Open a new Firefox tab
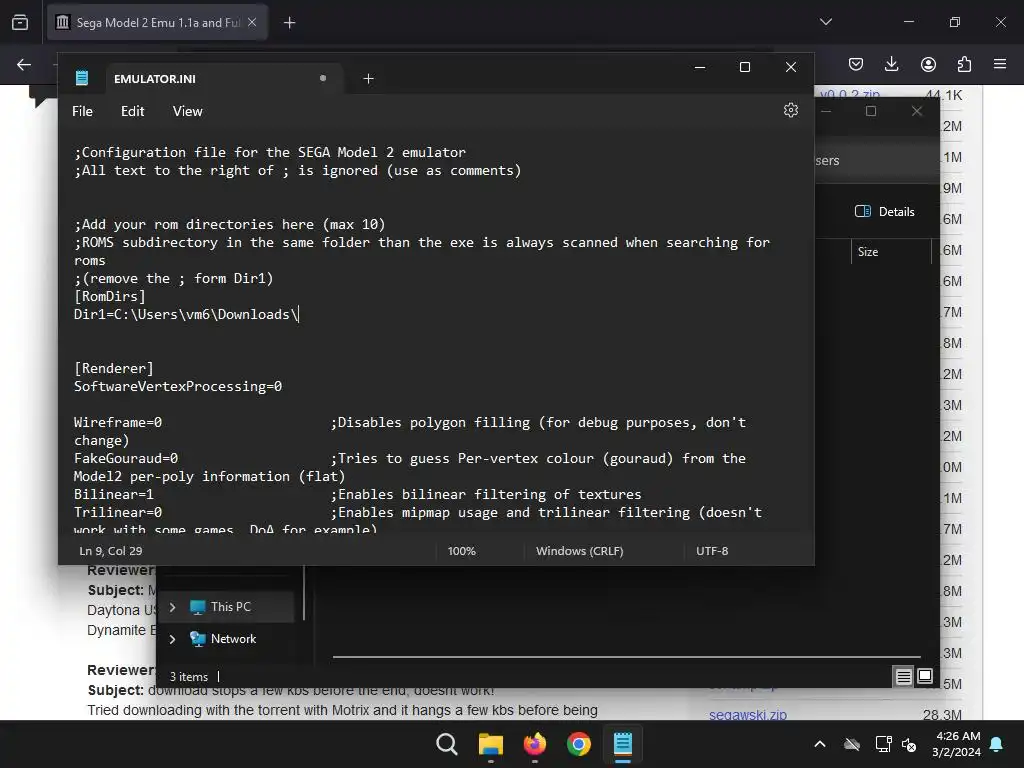The image size is (1024, 768). [289, 23]
